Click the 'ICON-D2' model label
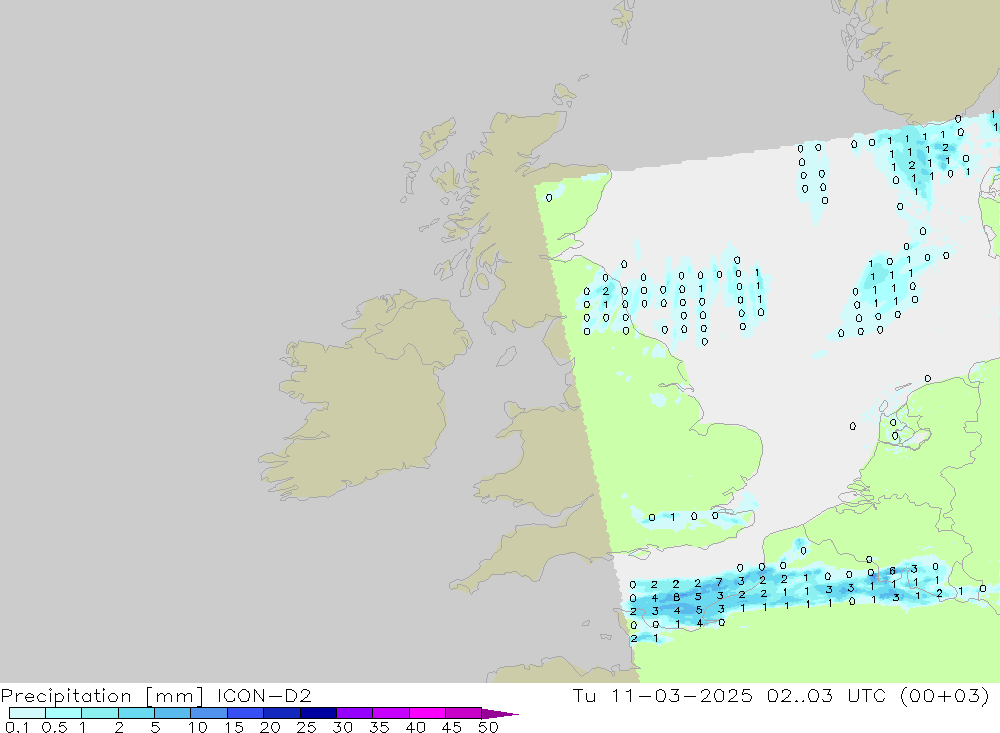Viewport: 1000px width, 733px height. coord(264,695)
